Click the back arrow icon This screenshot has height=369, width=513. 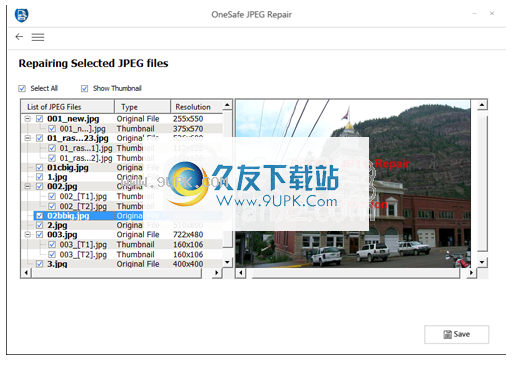tap(19, 37)
